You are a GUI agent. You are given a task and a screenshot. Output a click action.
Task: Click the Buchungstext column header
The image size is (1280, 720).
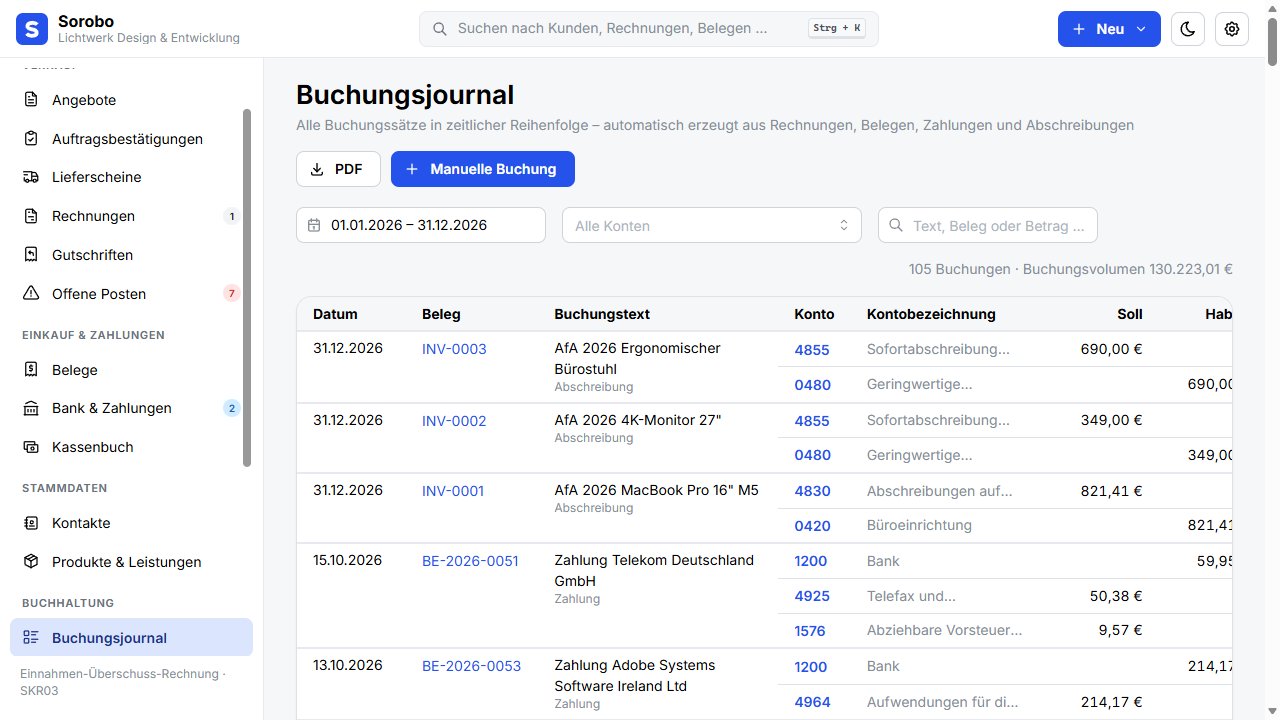[x=602, y=314]
